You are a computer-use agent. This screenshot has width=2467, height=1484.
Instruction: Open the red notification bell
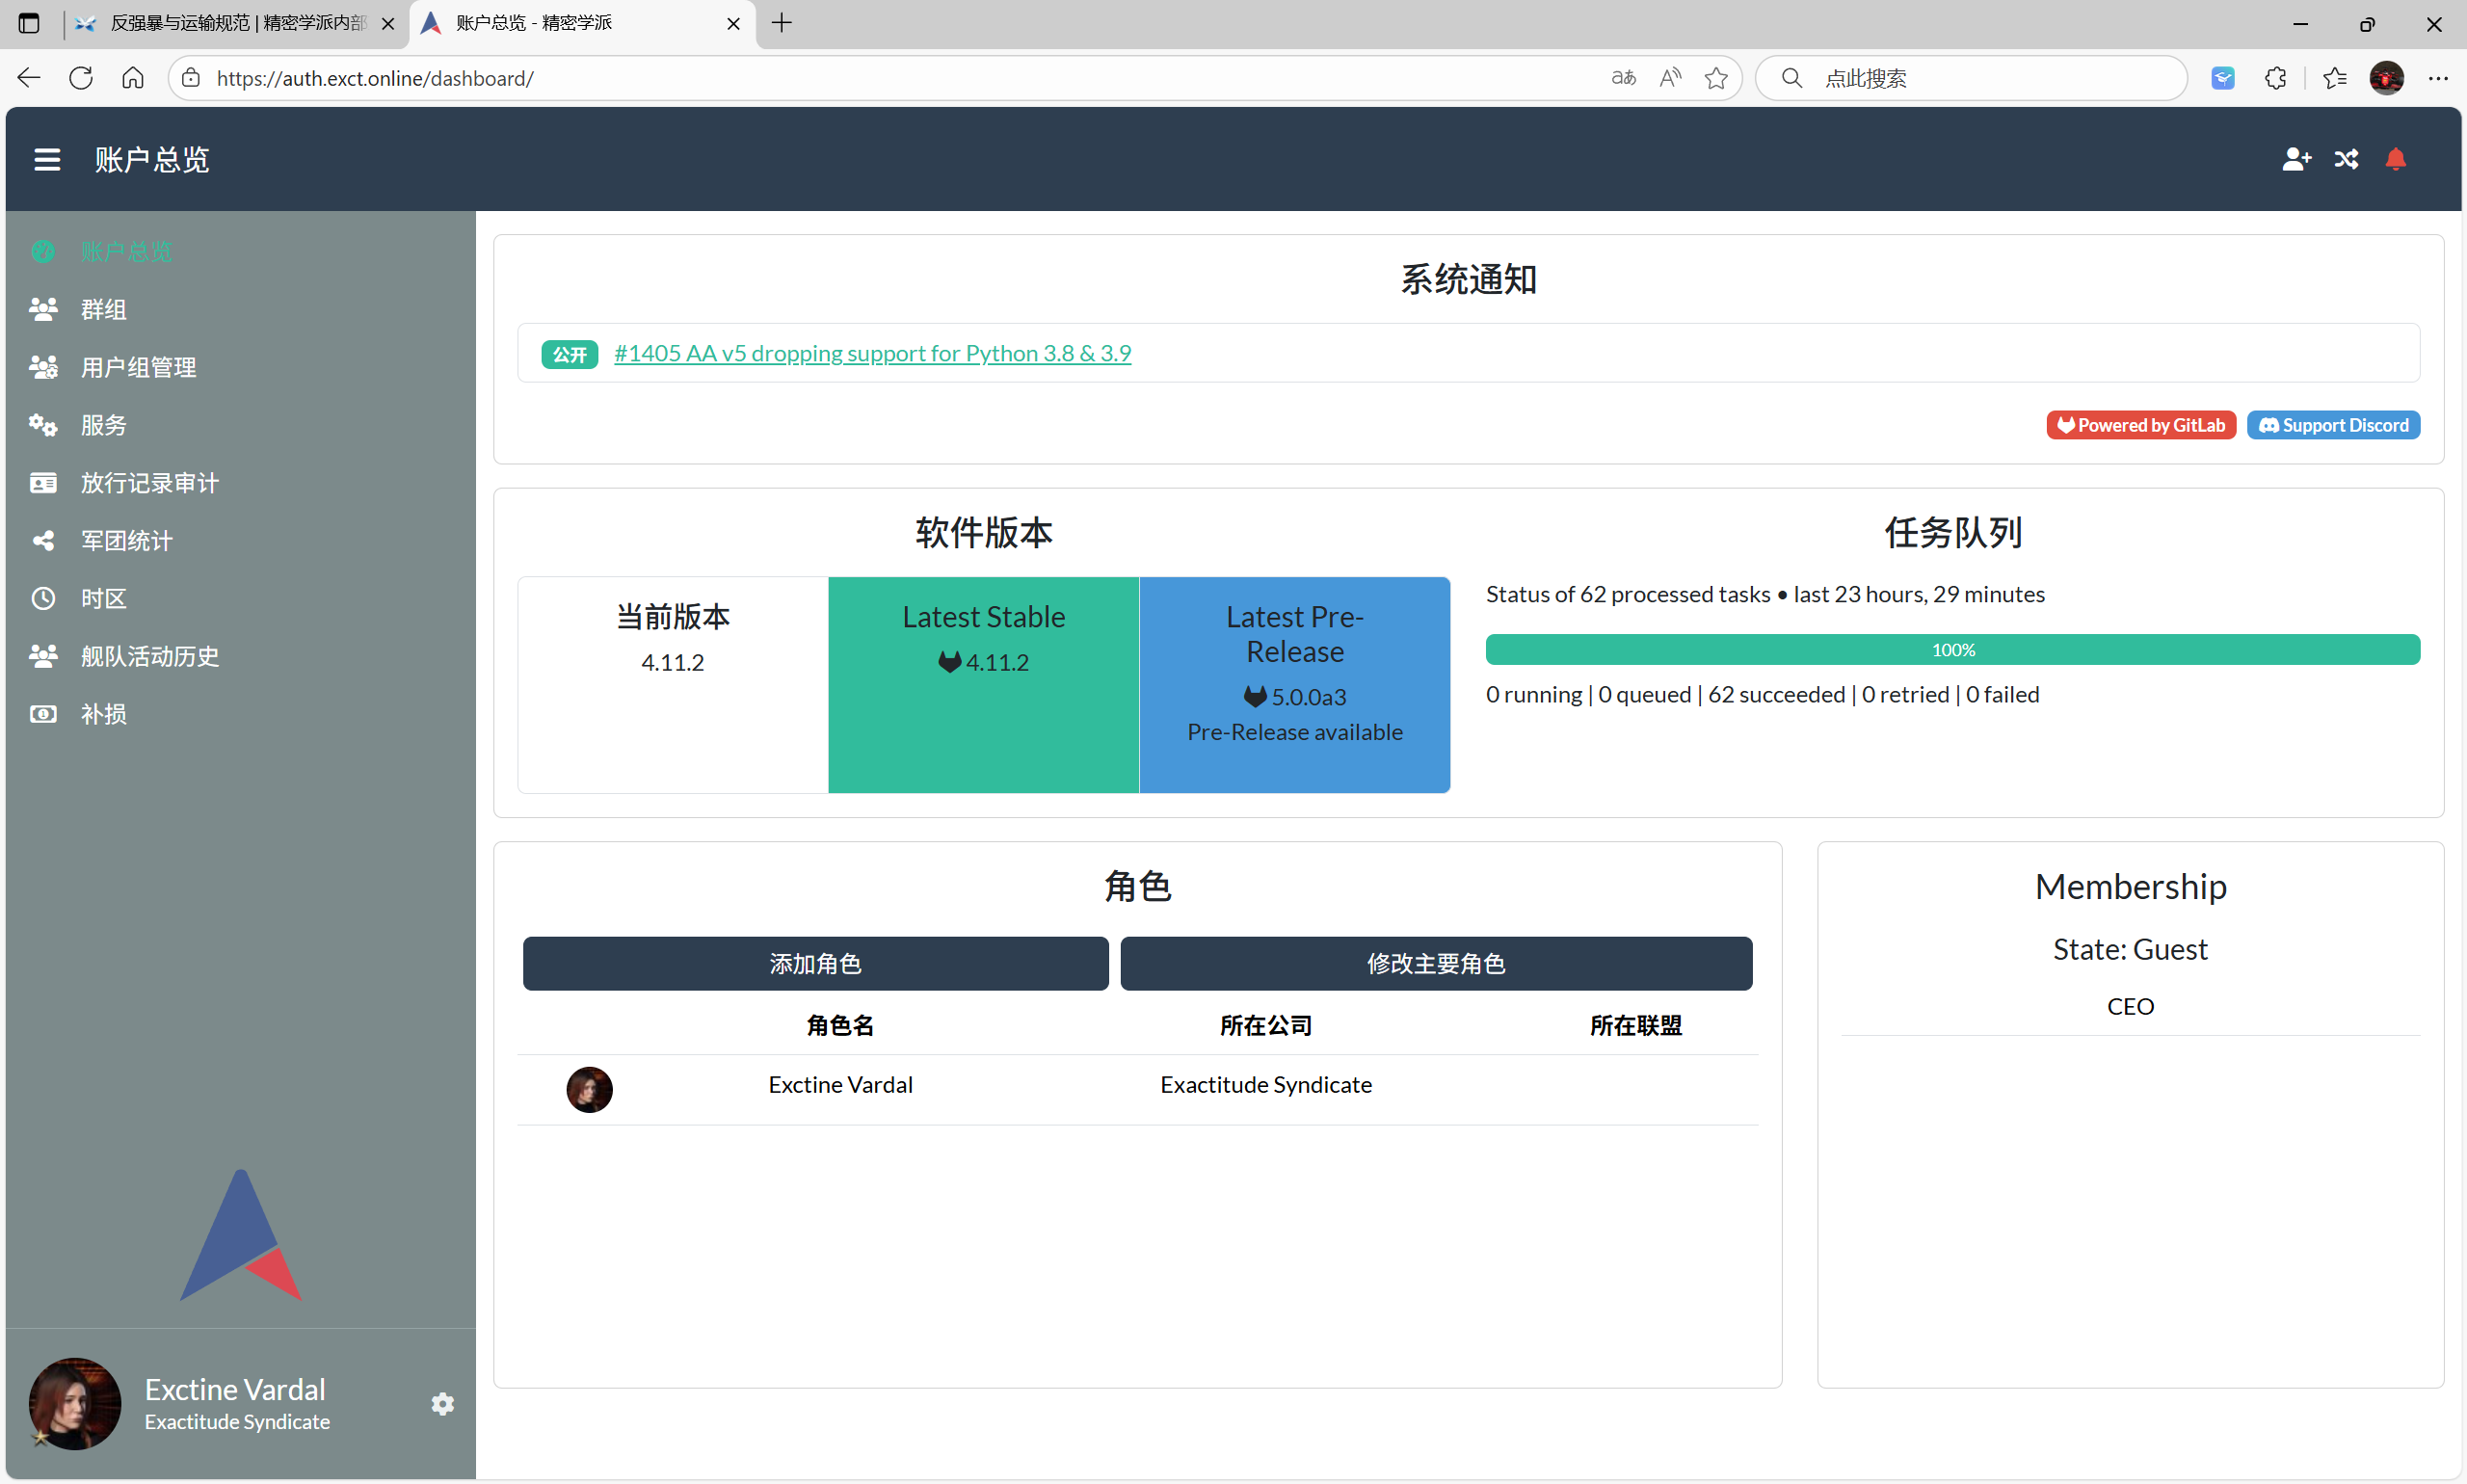(2395, 159)
